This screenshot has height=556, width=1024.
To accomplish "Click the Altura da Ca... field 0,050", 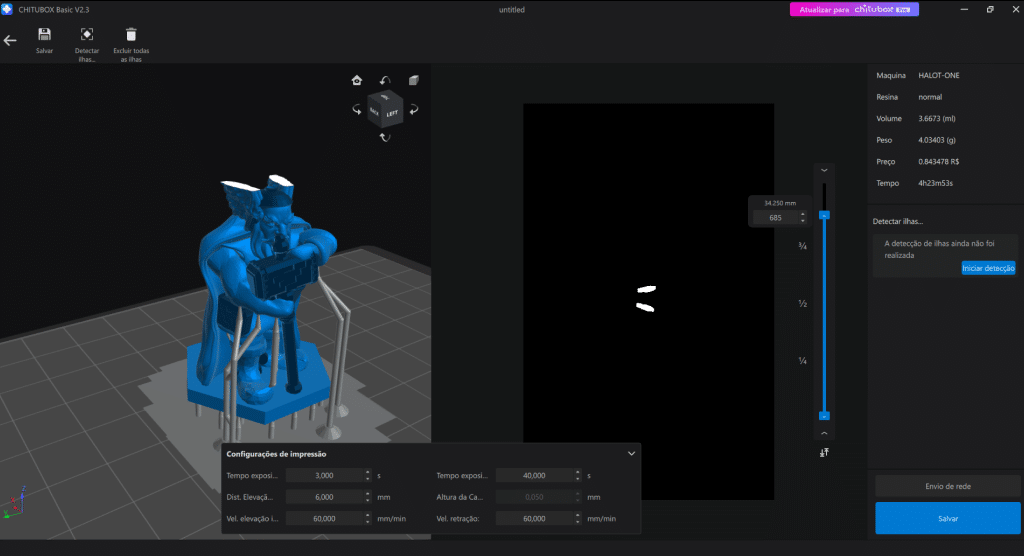I will (x=534, y=497).
